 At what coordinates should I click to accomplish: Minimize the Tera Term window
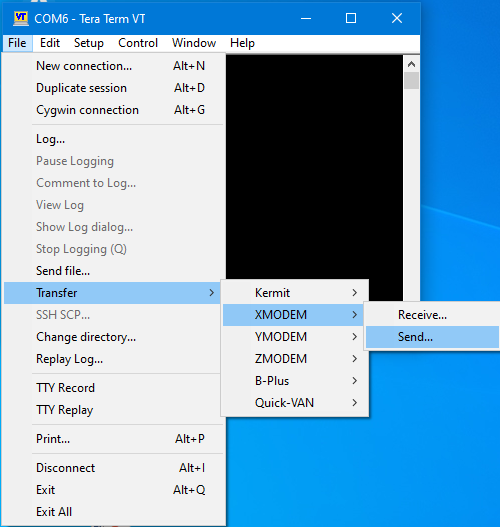click(306, 18)
